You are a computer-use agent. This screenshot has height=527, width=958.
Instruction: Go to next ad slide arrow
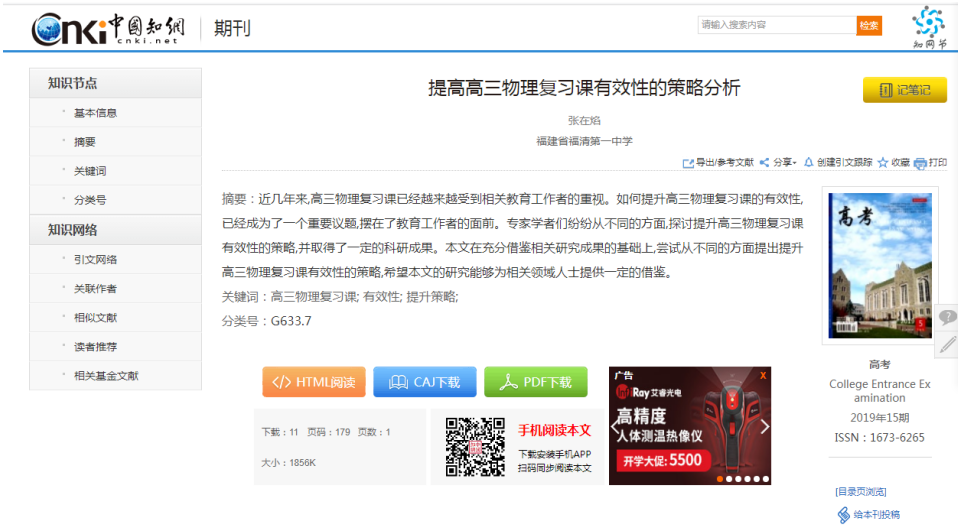(x=765, y=426)
